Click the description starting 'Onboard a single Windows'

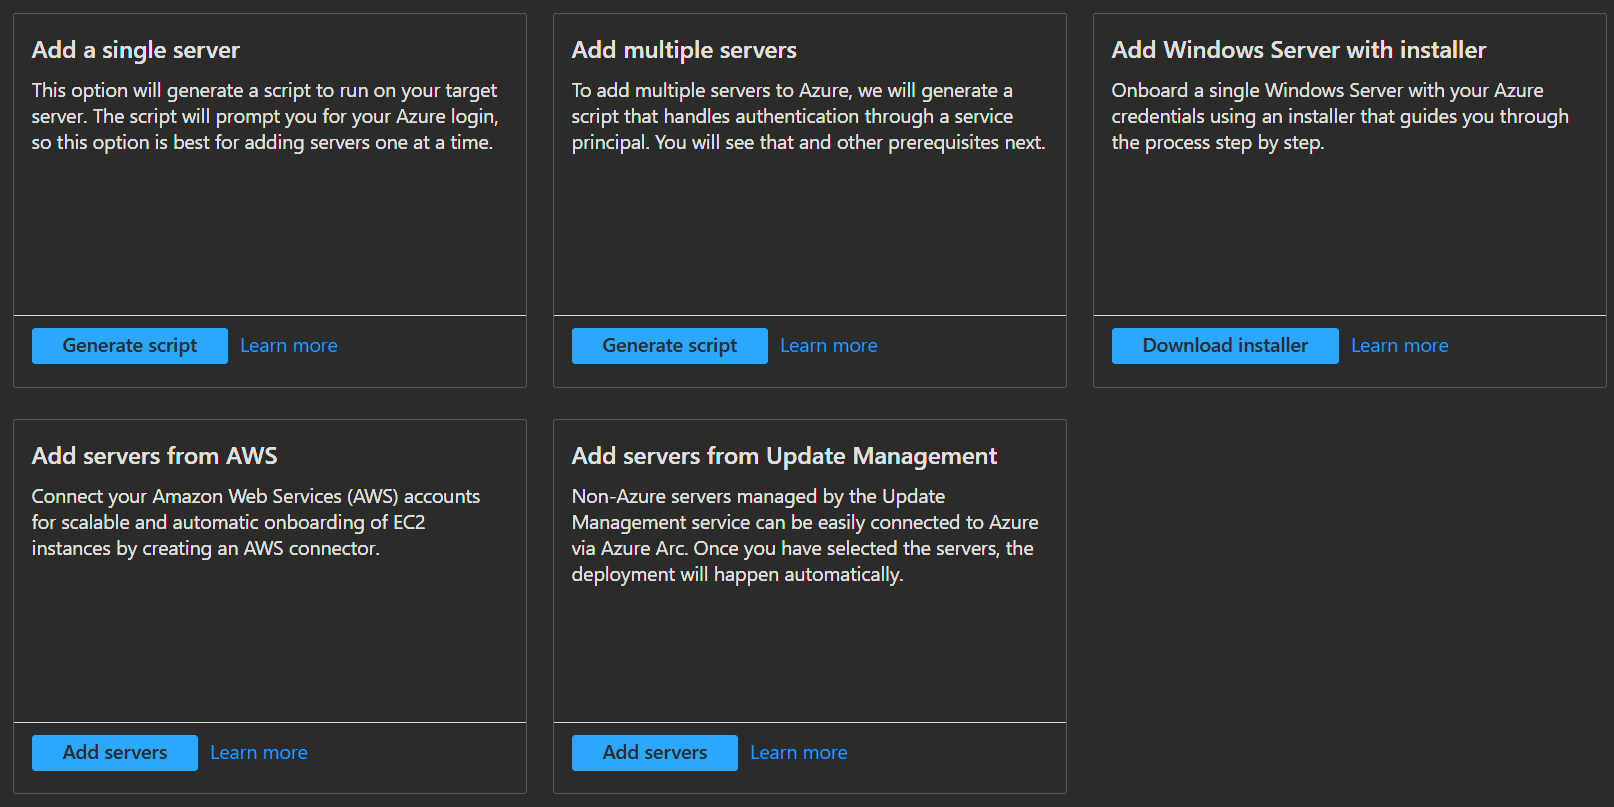click(x=1340, y=116)
